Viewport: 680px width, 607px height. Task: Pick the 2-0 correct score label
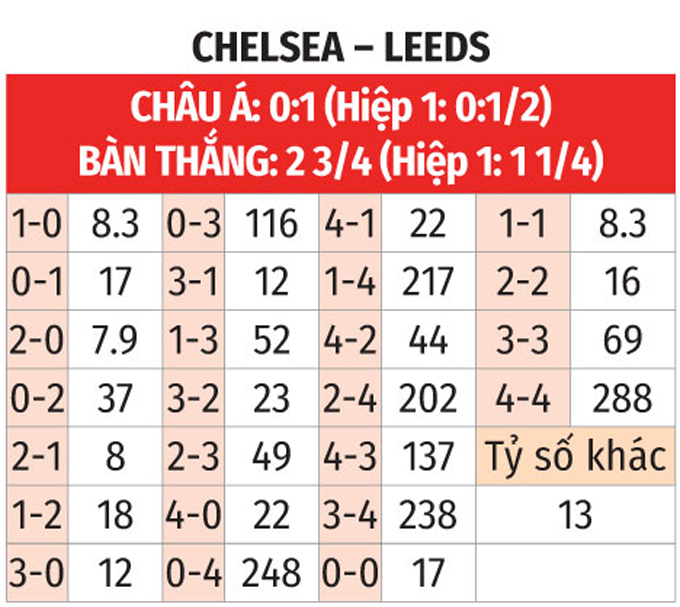pos(34,341)
